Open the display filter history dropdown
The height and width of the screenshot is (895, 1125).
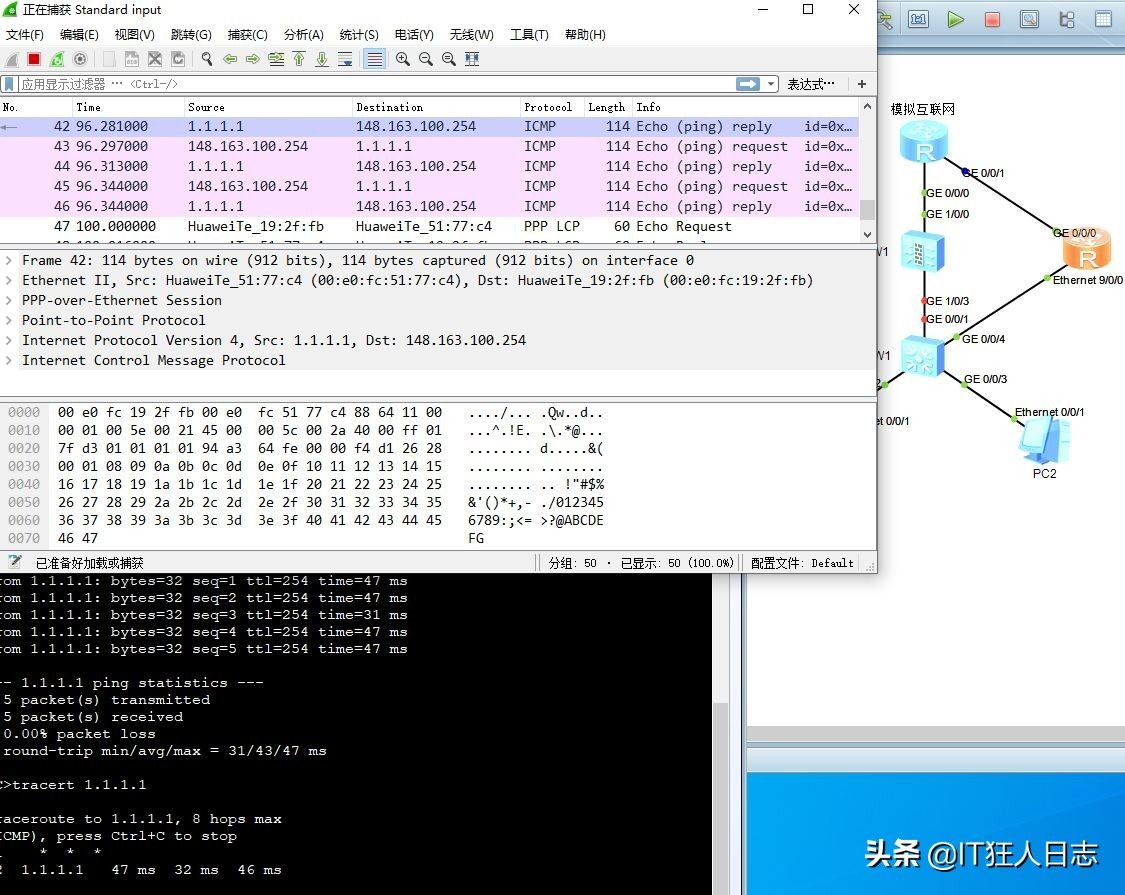[x=771, y=85]
